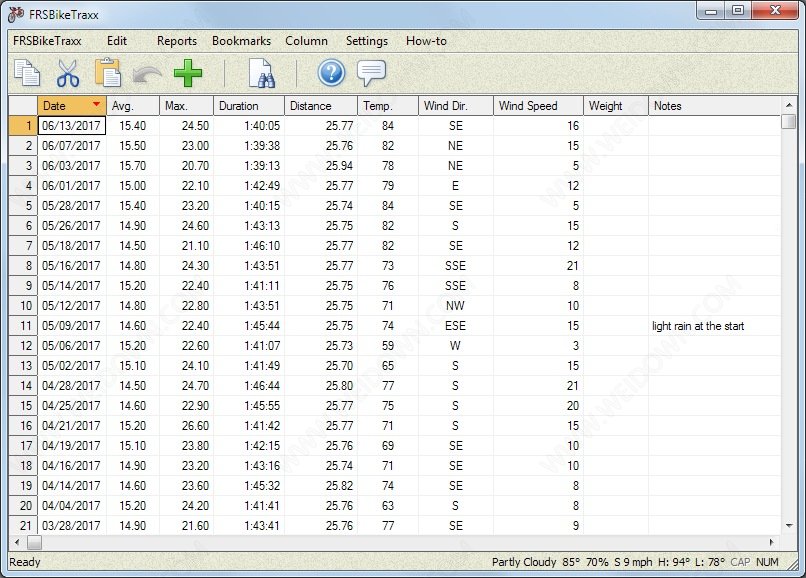806x578 pixels.
Task: Open the Settings menu
Action: (366, 41)
